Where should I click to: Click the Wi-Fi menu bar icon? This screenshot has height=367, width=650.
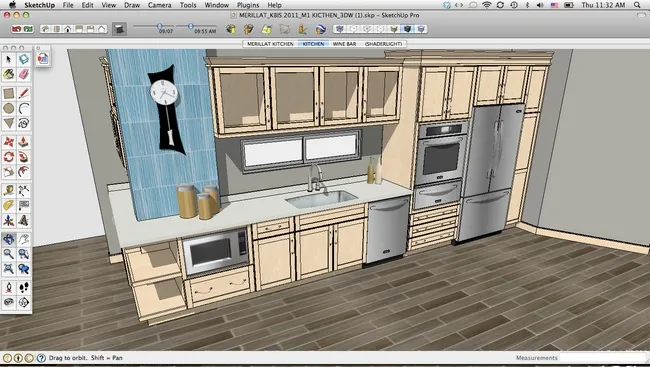pos(487,5)
